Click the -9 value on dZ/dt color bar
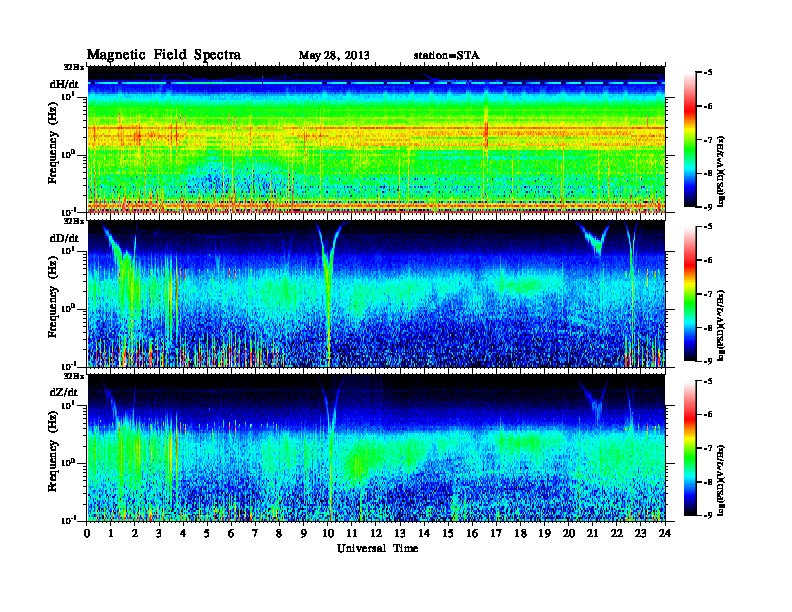 708,515
